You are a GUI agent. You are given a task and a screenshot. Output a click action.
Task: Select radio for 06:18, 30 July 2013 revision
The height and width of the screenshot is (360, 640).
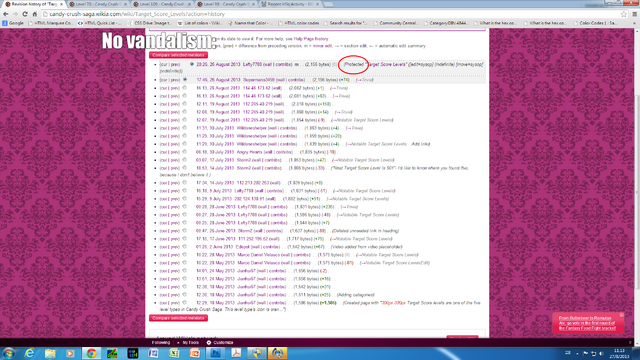[184, 151]
